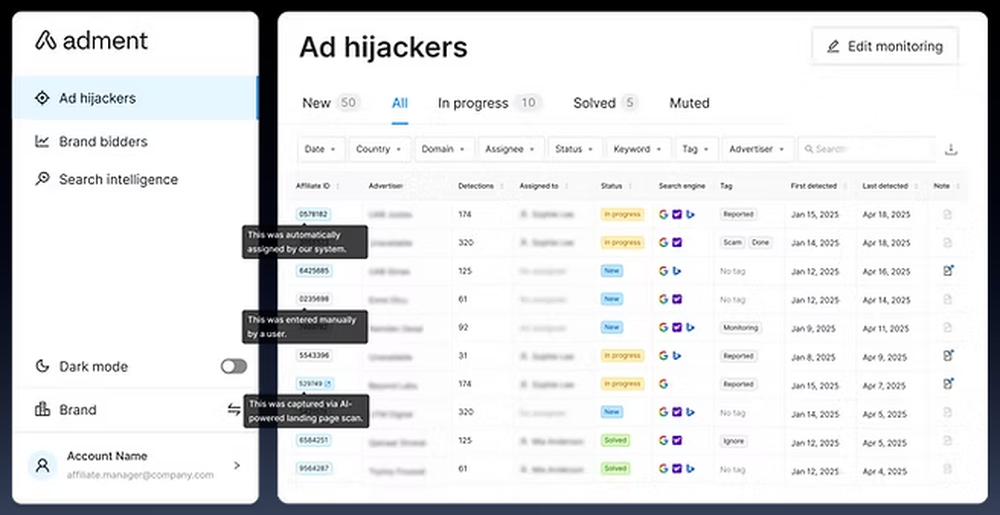The width and height of the screenshot is (1000, 515).
Task: Toggle the Dark mode switch
Action: coord(233,366)
